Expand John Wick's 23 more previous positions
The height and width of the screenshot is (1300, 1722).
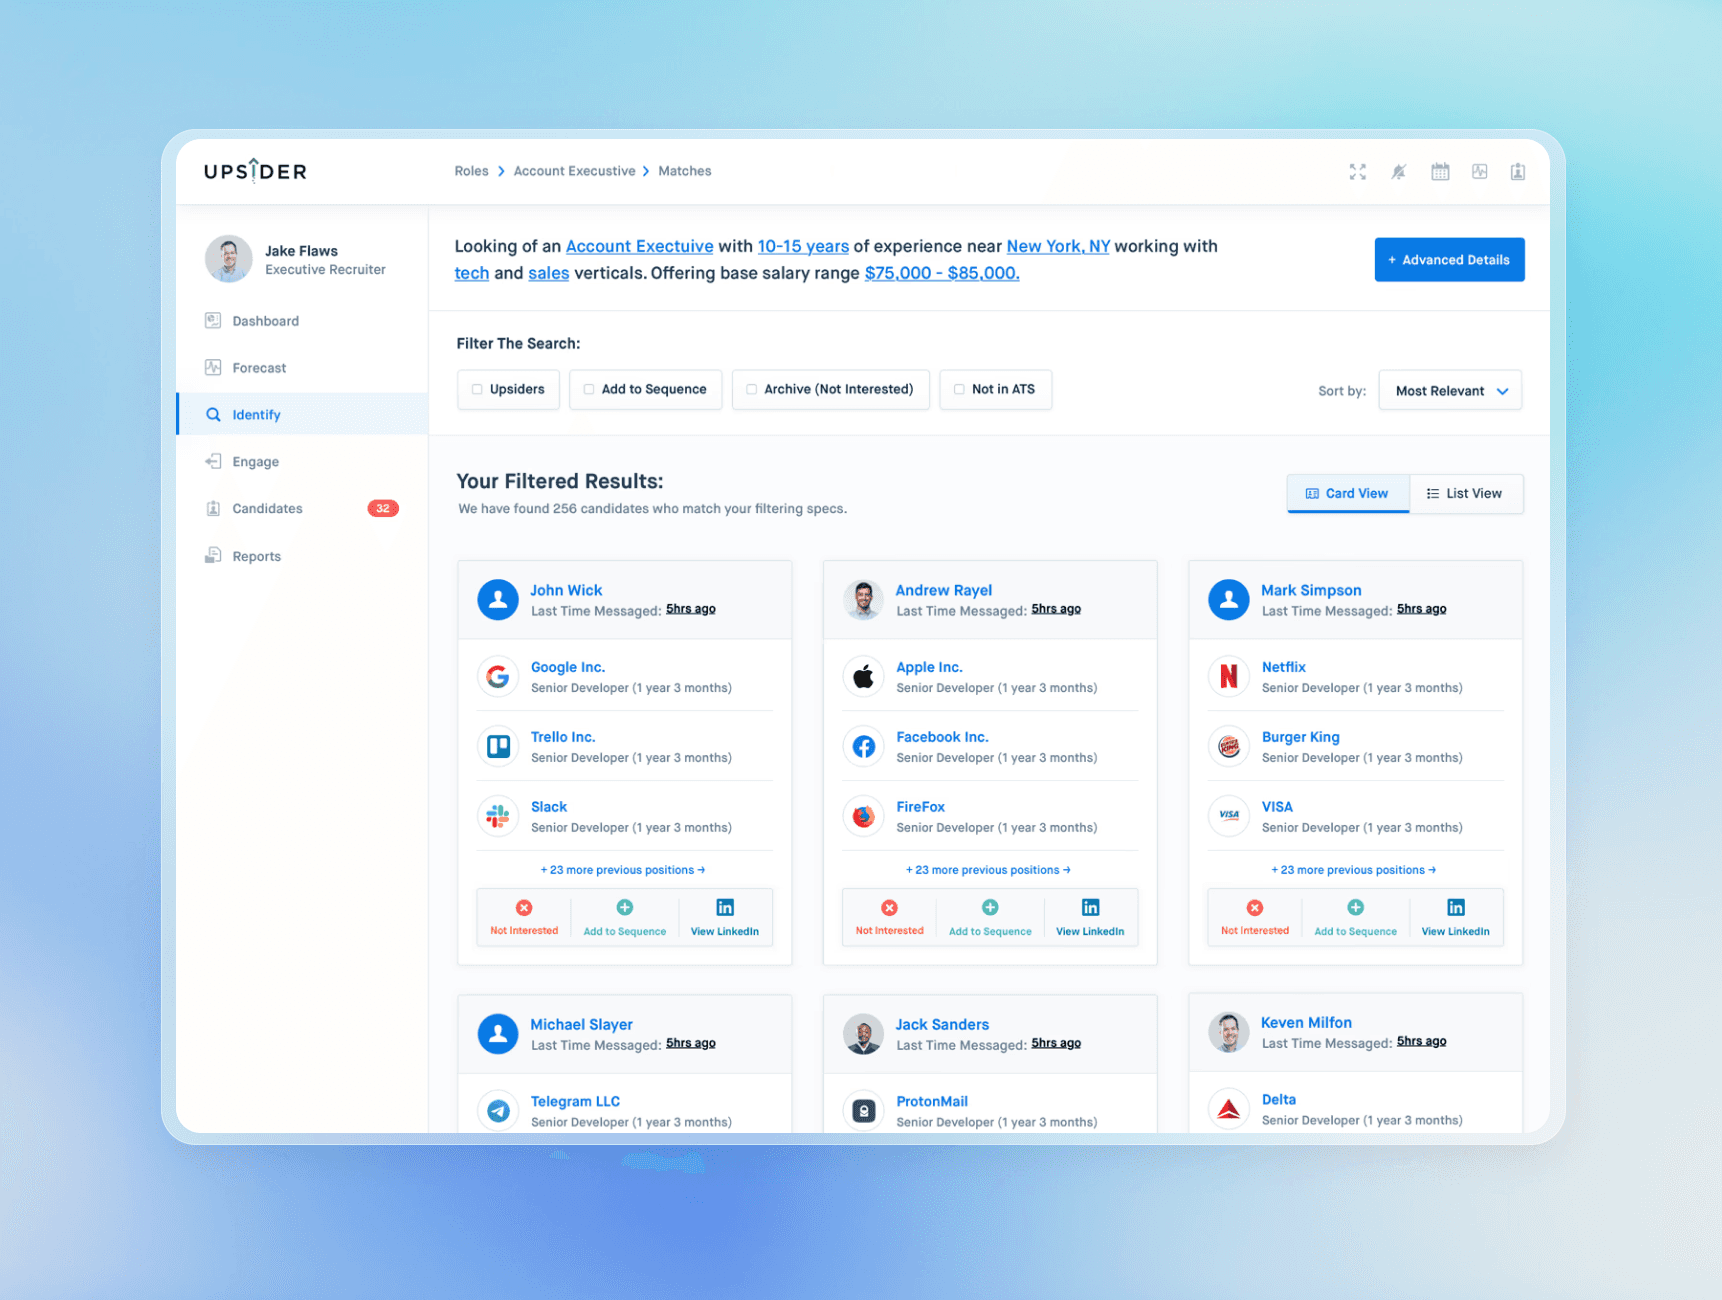[623, 870]
